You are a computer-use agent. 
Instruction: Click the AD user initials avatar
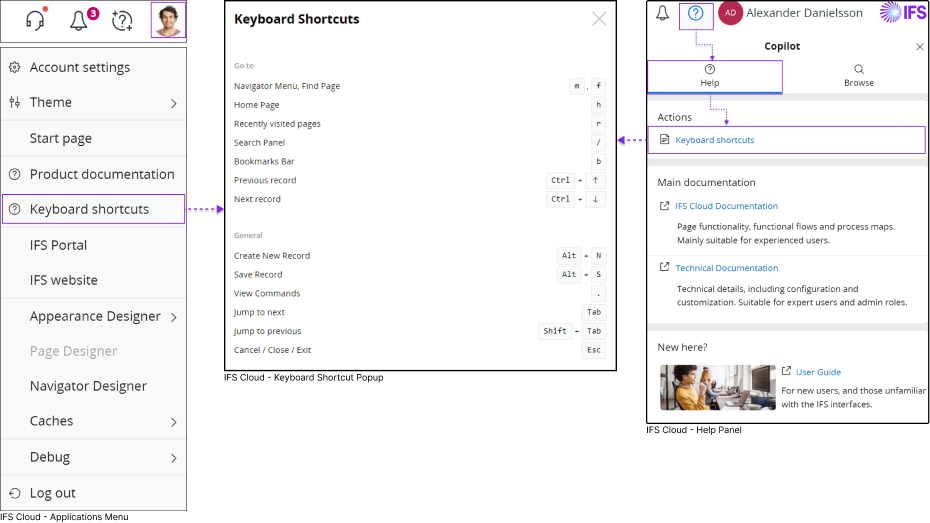pos(731,13)
